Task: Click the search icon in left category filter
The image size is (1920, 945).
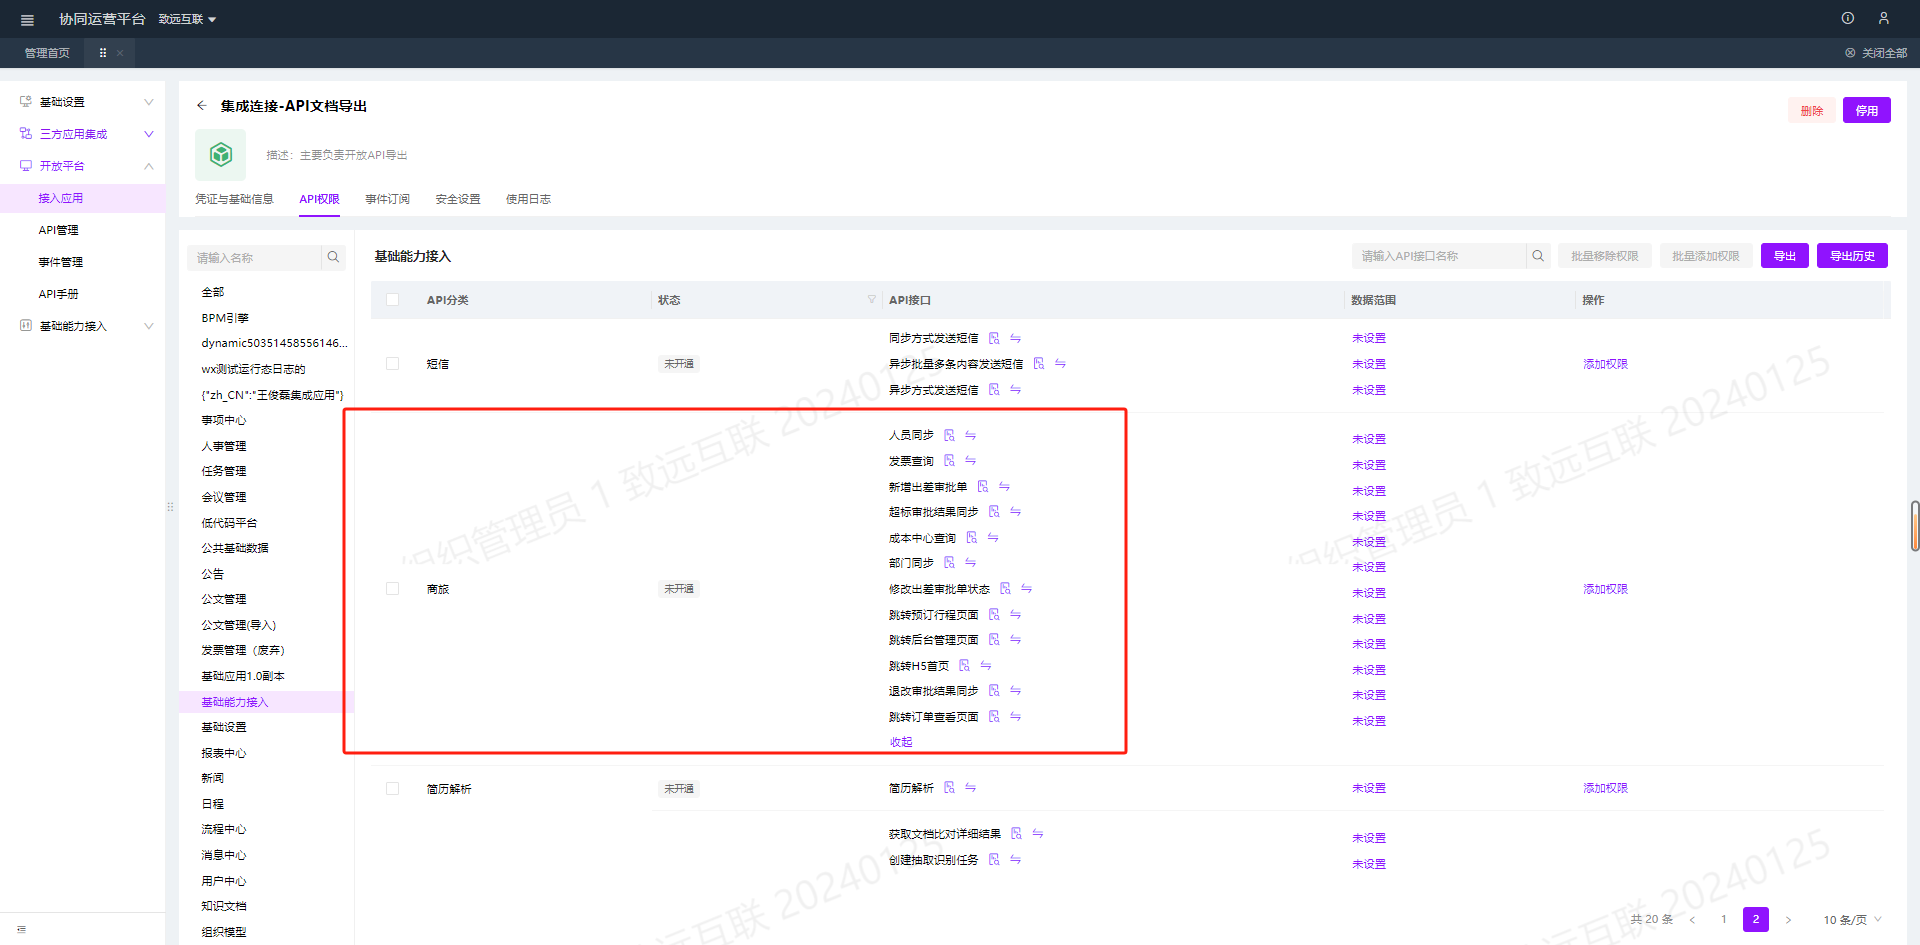Action: click(334, 257)
